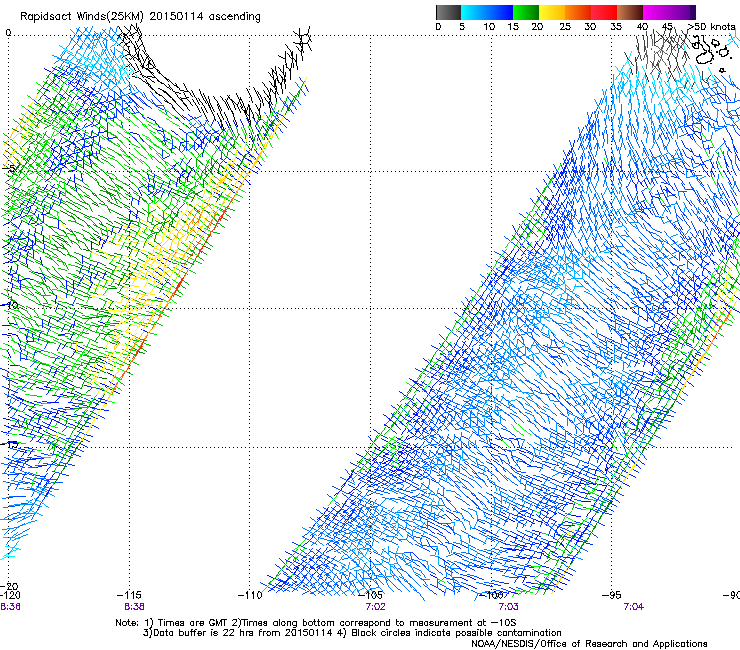Click the '-110' longitude axis label
Image resolution: width=740 pixels, height=650 pixels.
pyautogui.click(x=250, y=595)
